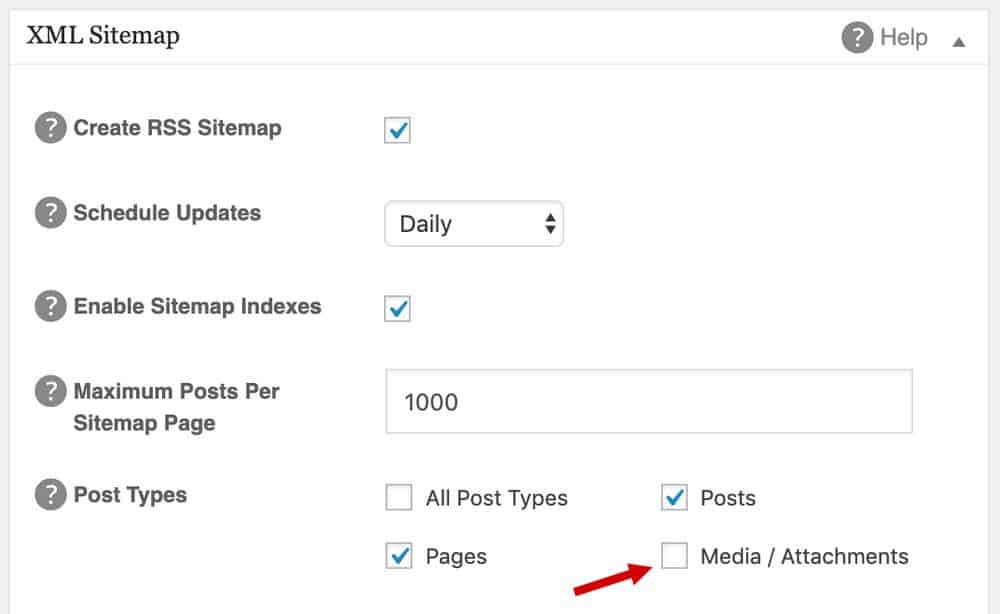Open help tooltip for Enable Sitemap Indexes
The image size is (1000, 614).
click(51, 307)
